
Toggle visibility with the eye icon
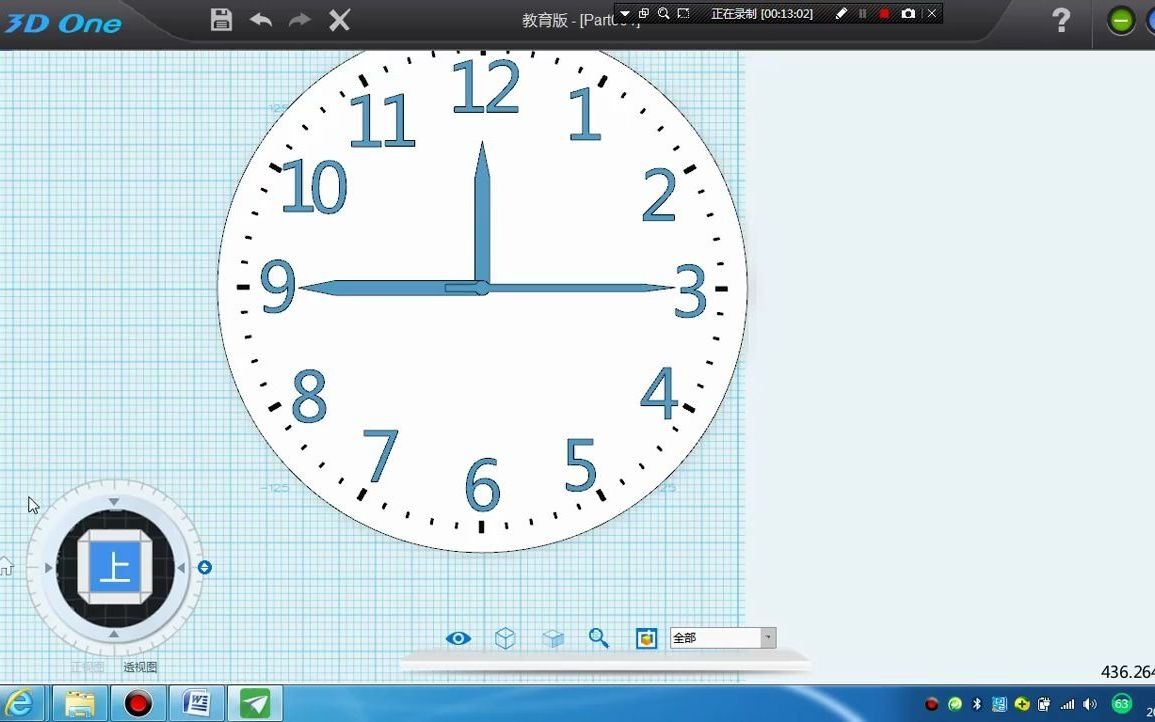pos(458,638)
